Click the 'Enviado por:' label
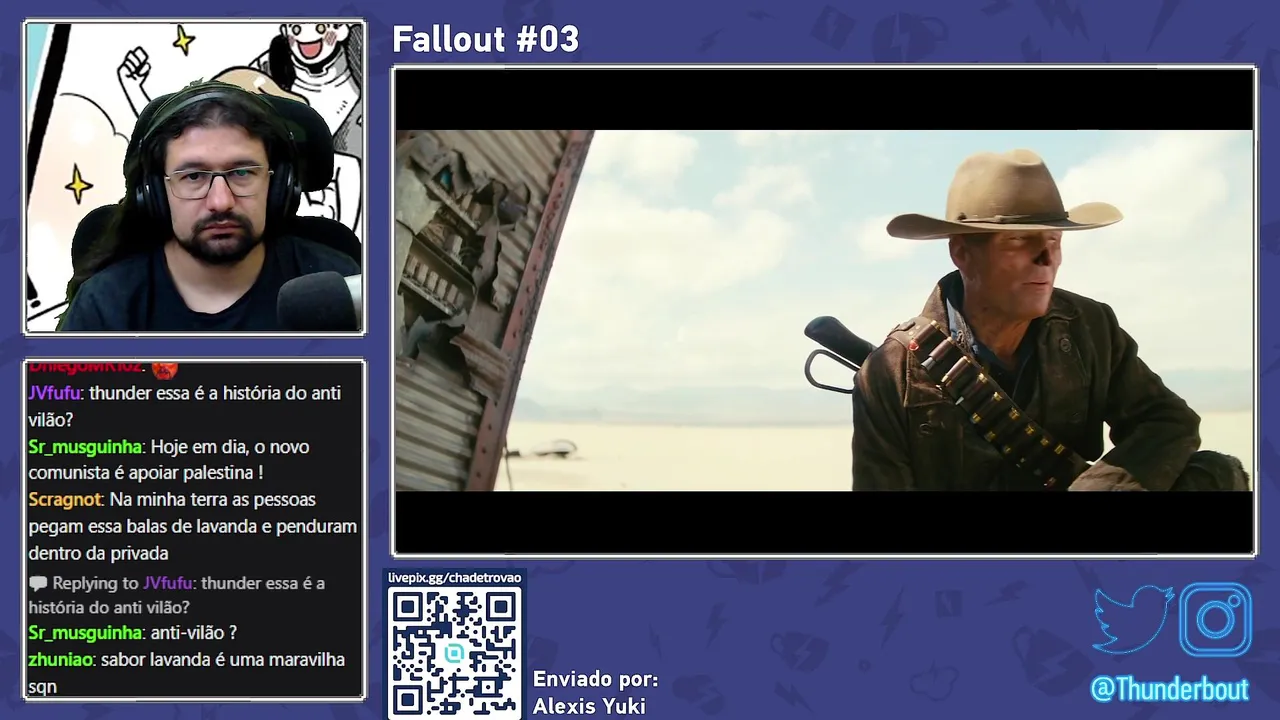Screen dimensions: 1280x720 596,679
